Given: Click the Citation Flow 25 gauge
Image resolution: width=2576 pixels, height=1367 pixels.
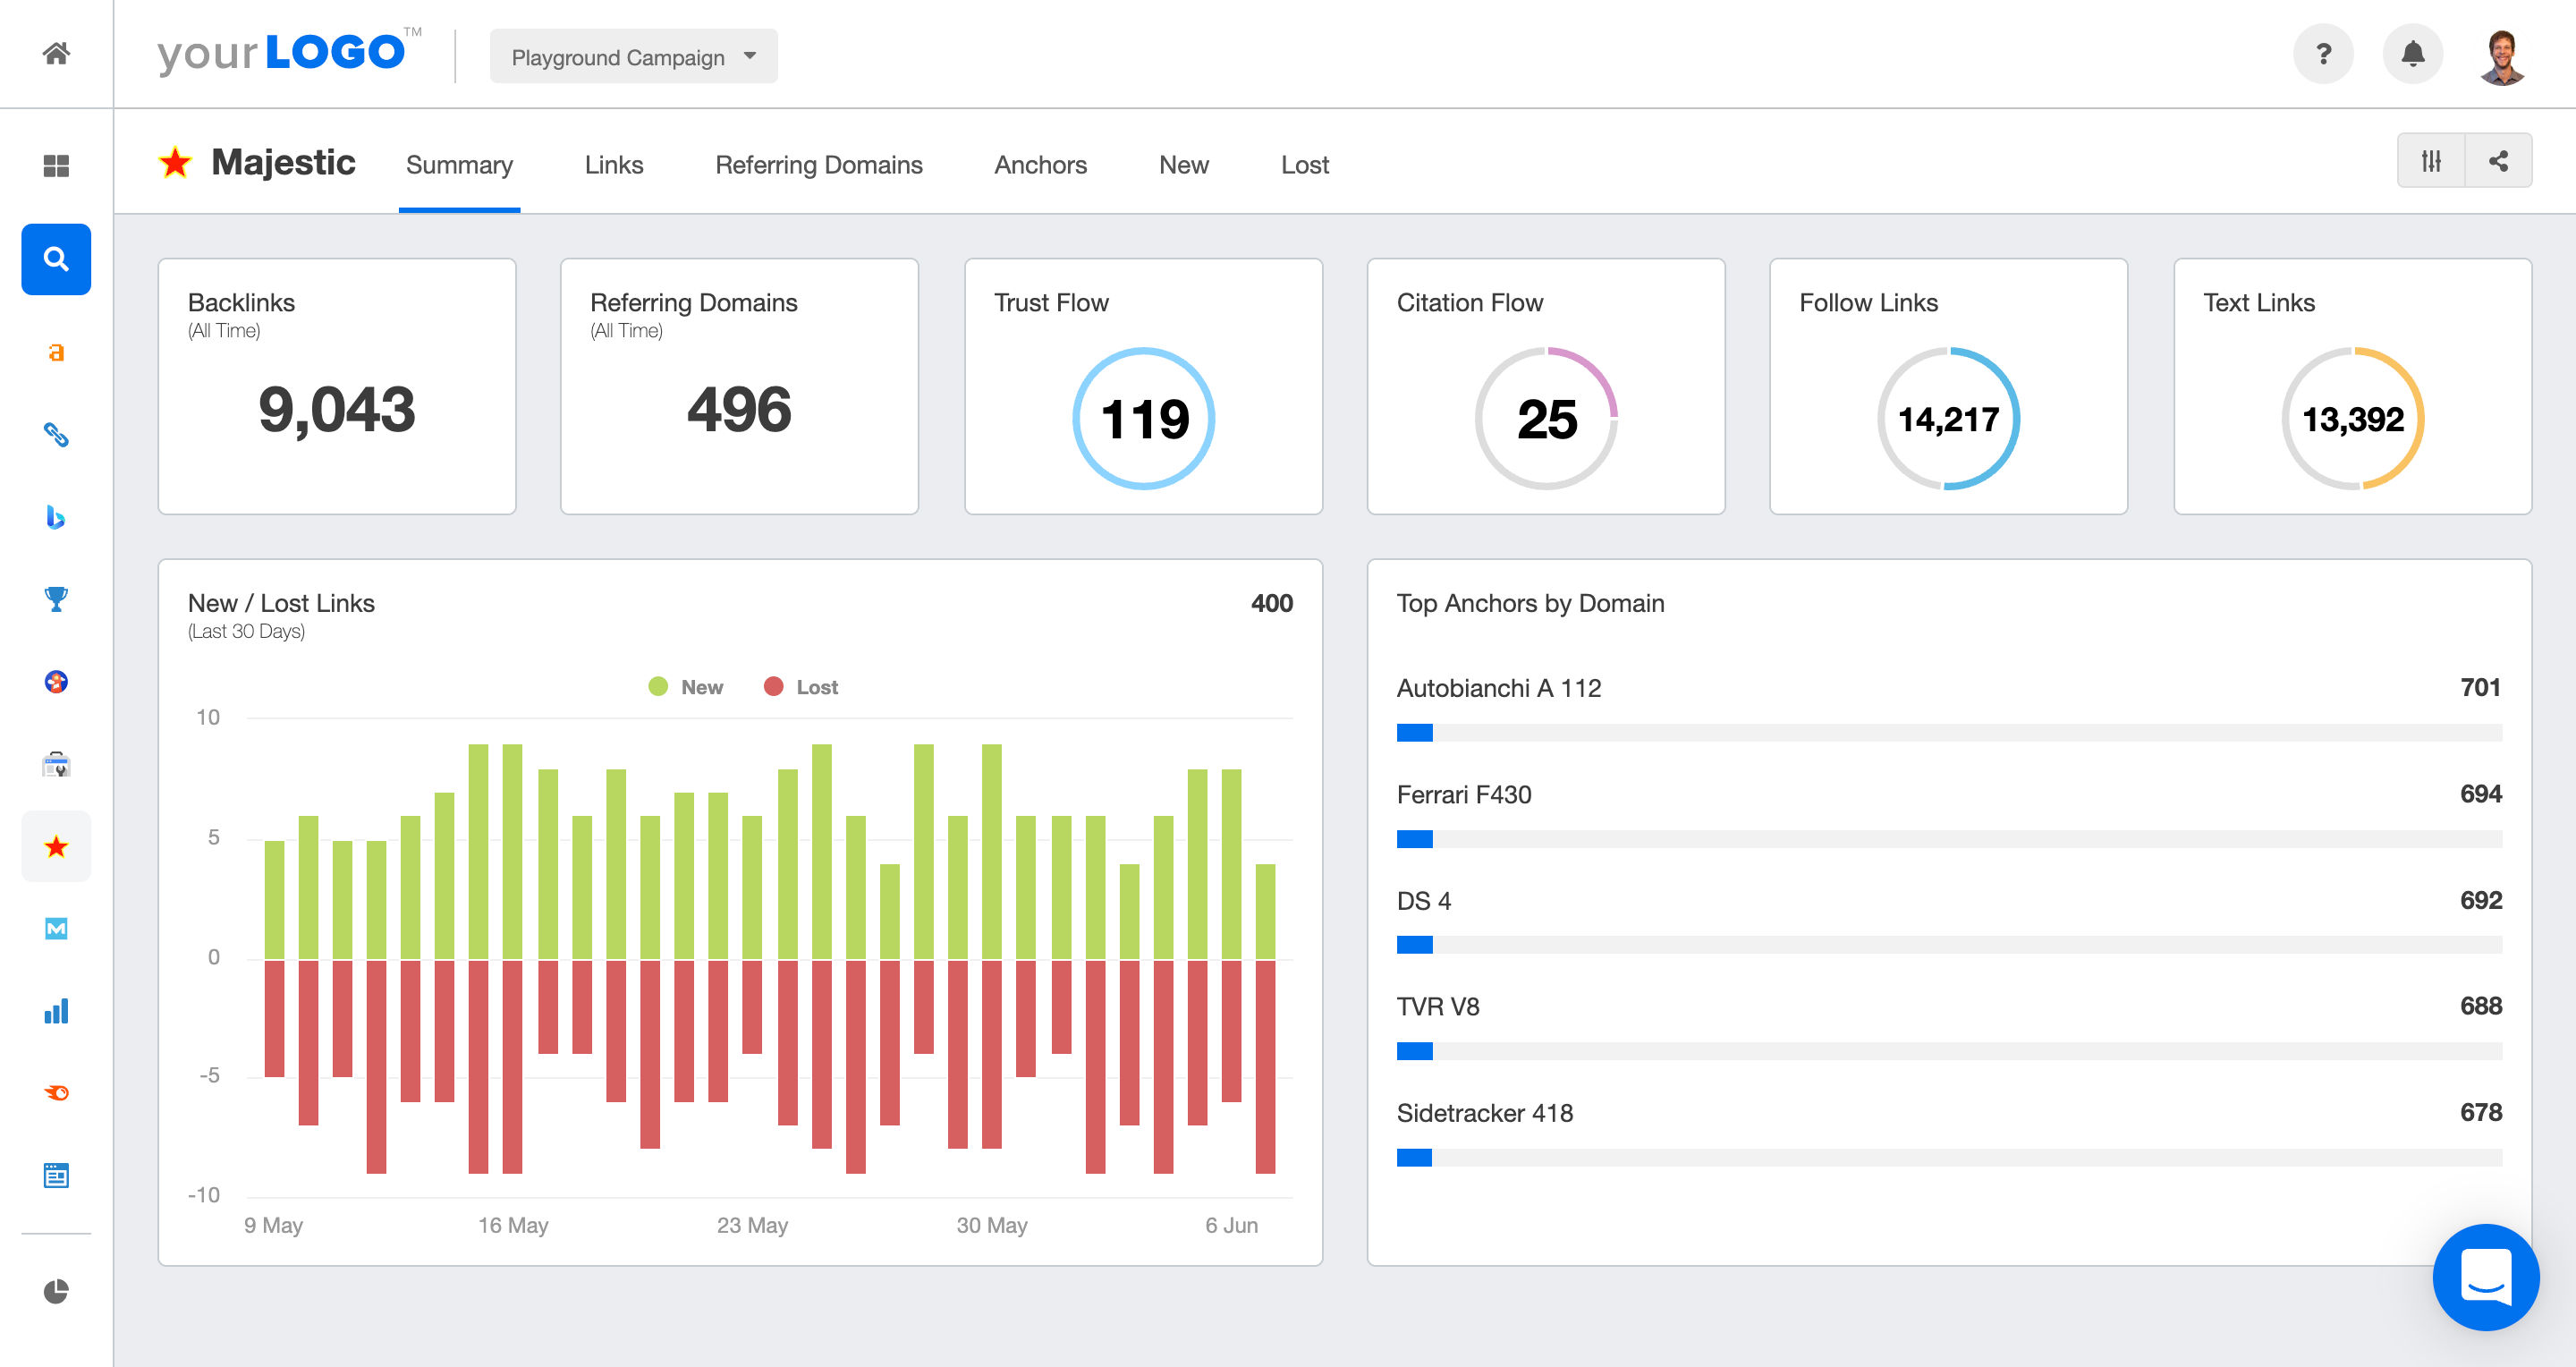Looking at the screenshot, I should [x=1546, y=418].
